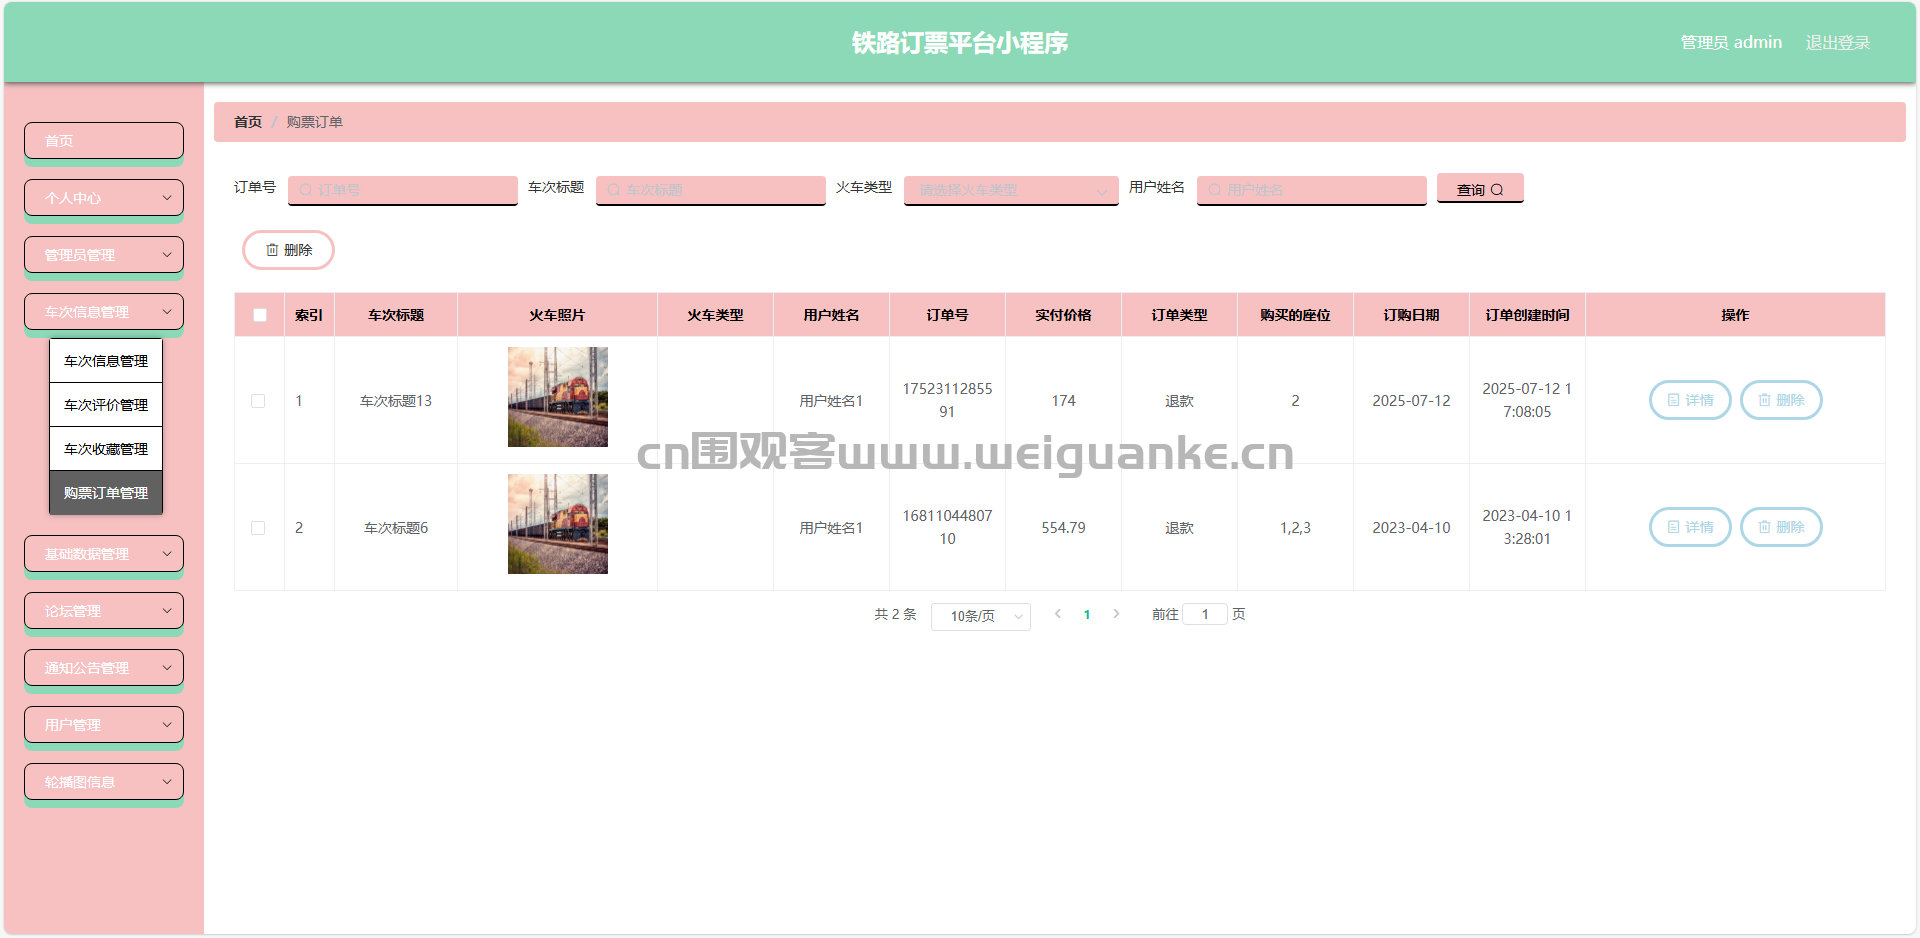
Task: Click 退出登录 link in the header
Action: pos(1837,43)
